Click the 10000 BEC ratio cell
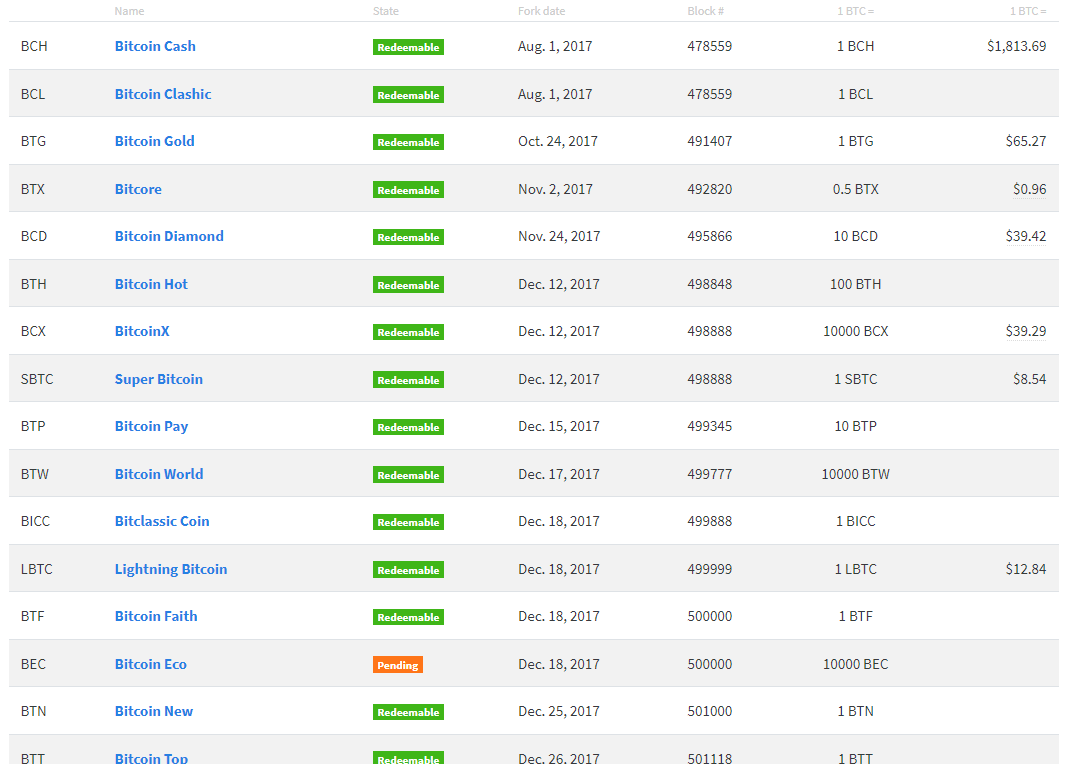The width and height of the screenshot is (1074, 764). [856, 665]
